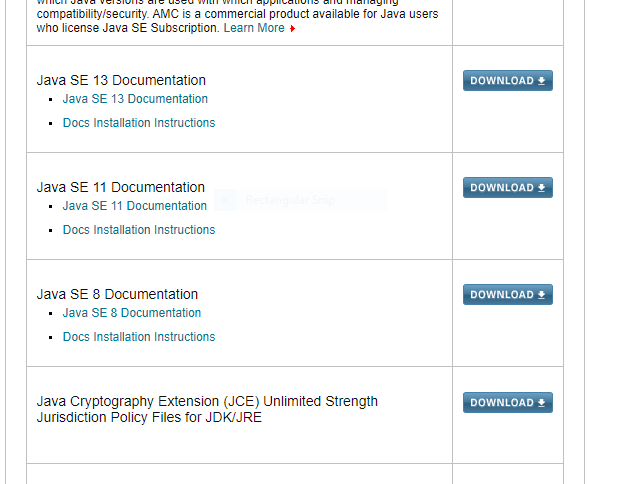Open the Learn More link
The image size is (634, 484).
point(254,28)
